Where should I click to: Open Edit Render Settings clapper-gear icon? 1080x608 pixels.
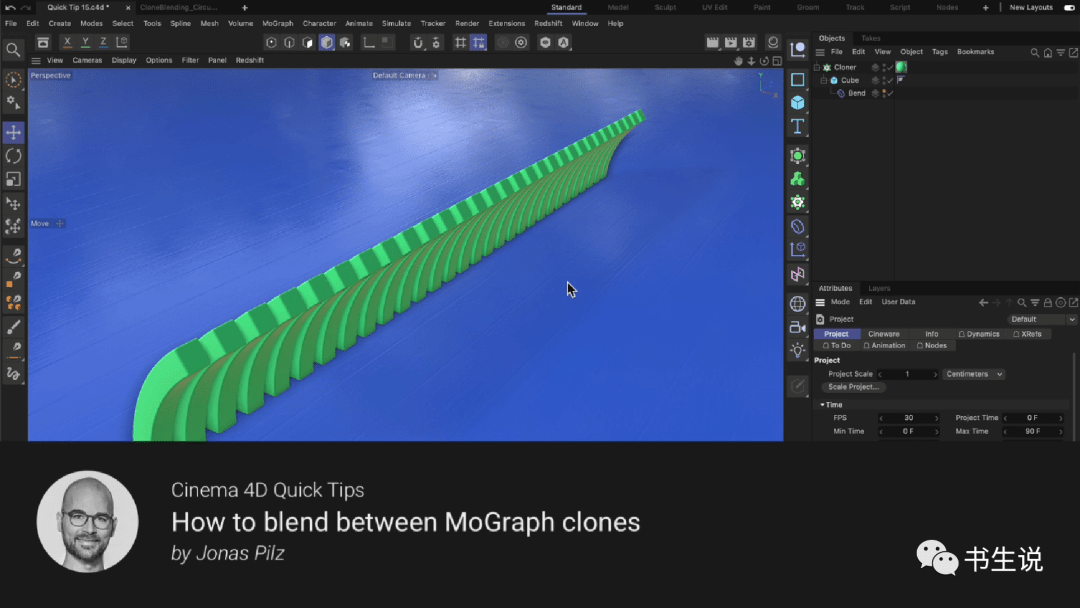749,43
